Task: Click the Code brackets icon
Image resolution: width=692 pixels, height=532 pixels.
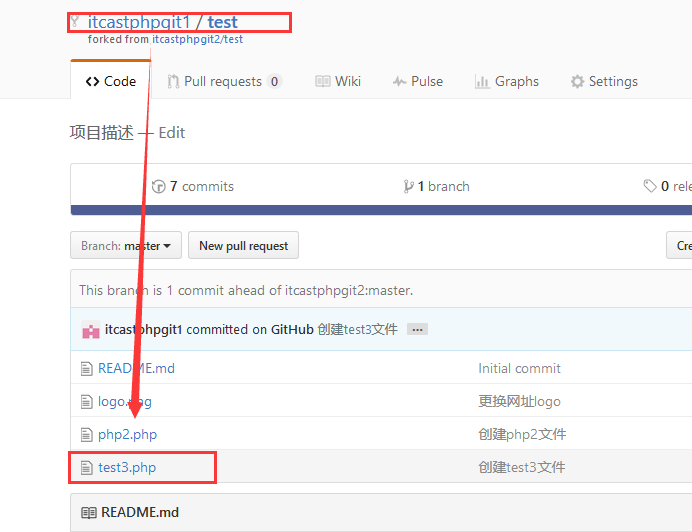Action: point(92,82)
